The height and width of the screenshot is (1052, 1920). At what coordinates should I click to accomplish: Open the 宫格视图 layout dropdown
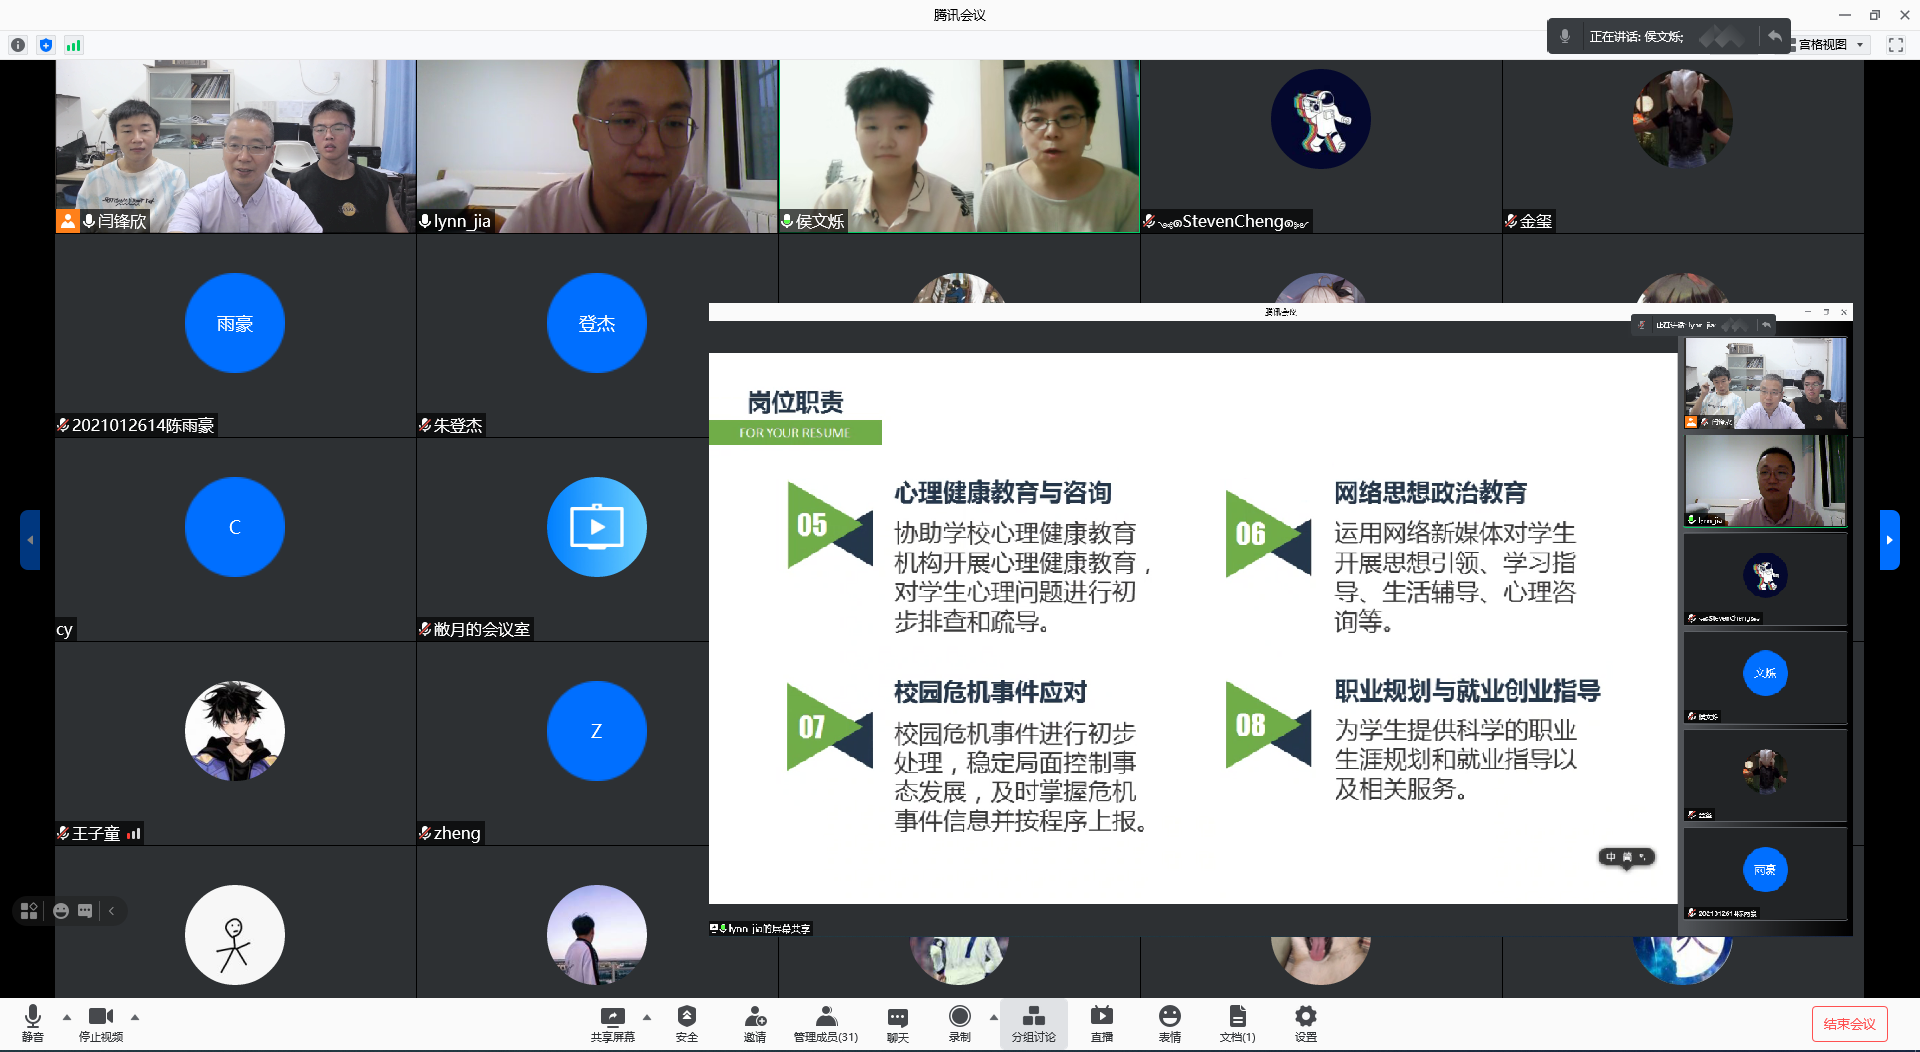[x=1830, y=45]
